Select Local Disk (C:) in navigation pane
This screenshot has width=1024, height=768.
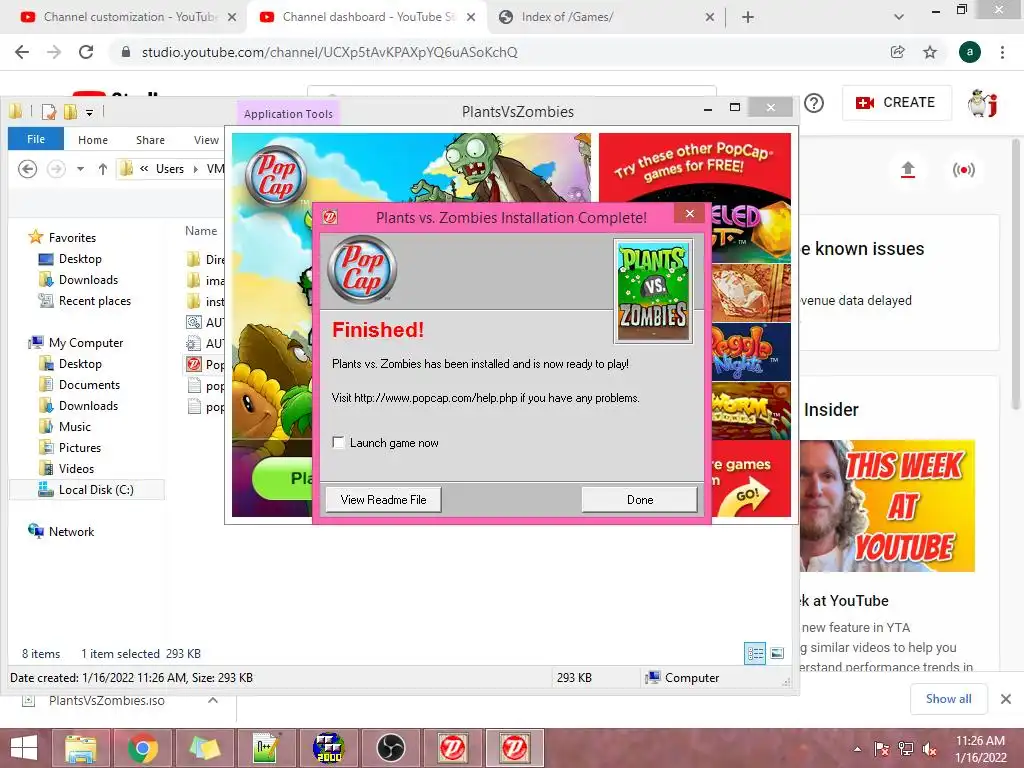pyautogui.click(x=86, y=490)
